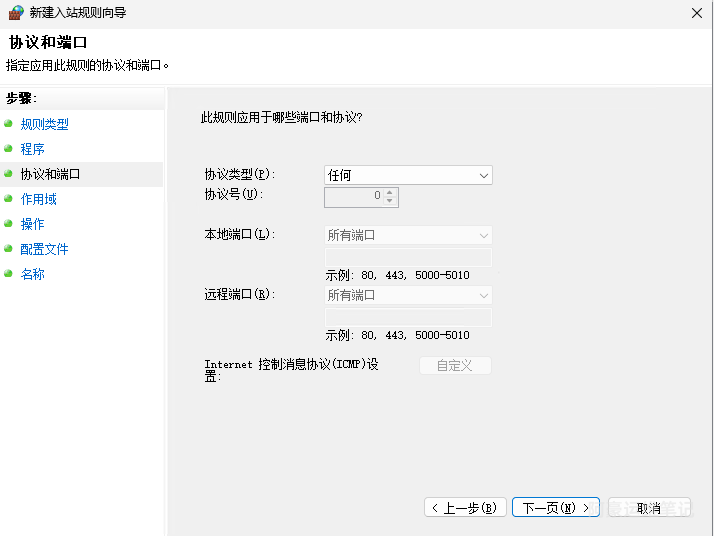Viewport: 714px width, 536px height.
Task: Click inside the 协议号 number field
Action: pos(353,196)
